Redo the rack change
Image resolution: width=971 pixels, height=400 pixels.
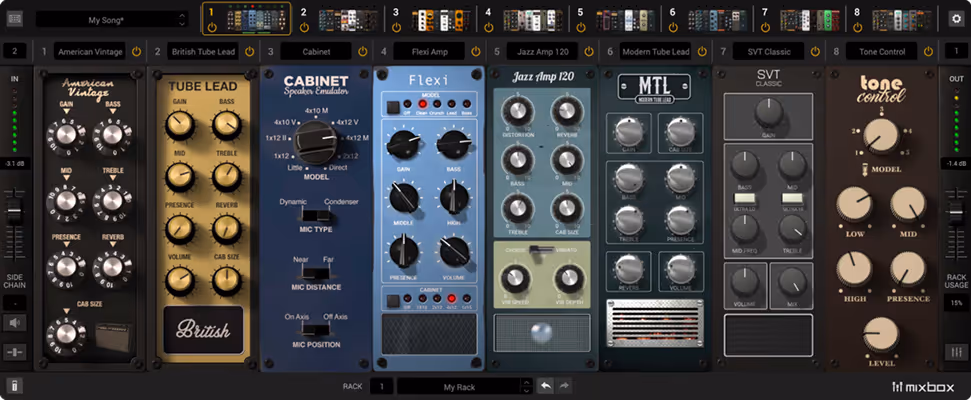click(564, 386)
